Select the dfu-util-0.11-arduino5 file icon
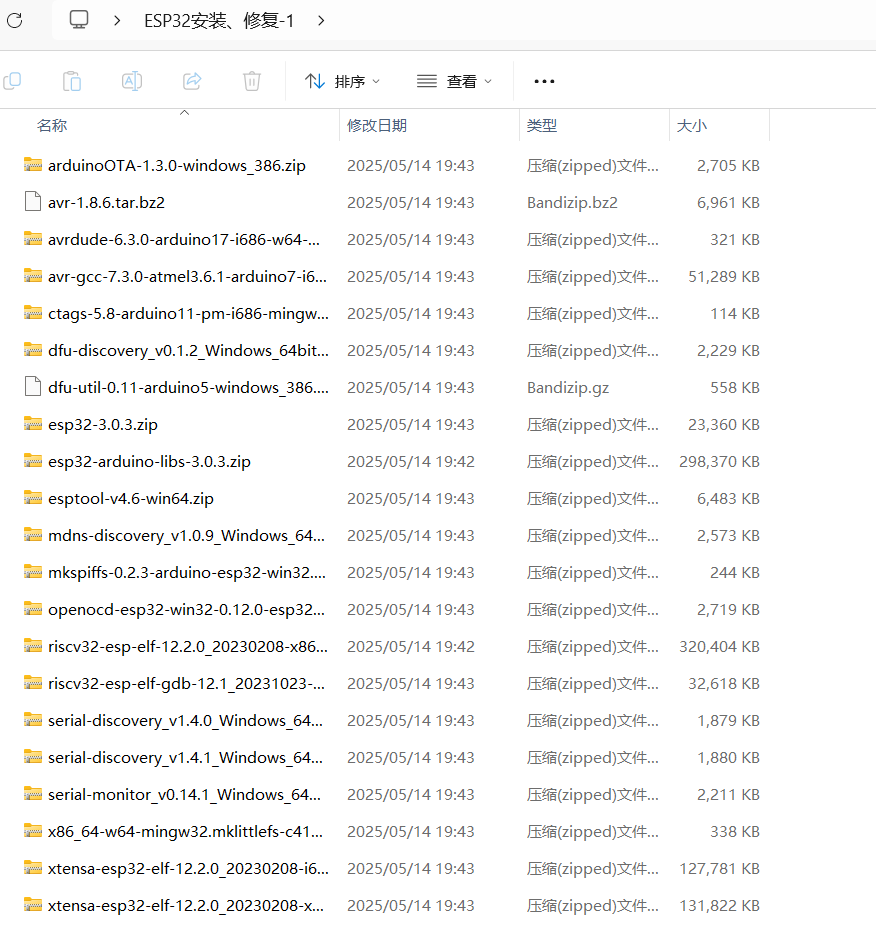This screenshot has width=876, height=938. (33, 386)
